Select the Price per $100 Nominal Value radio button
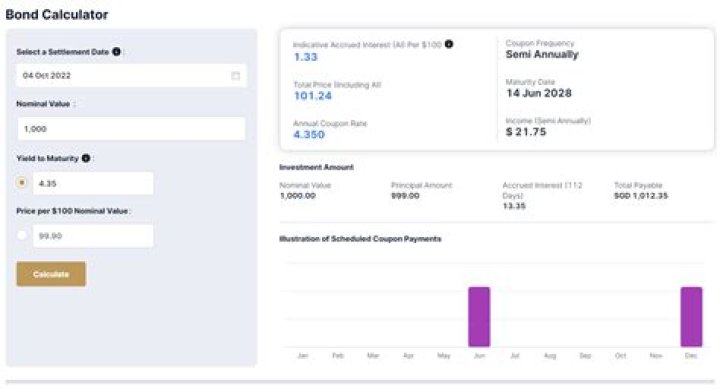Viewport: 720px width, 389px height. [22, 235]
